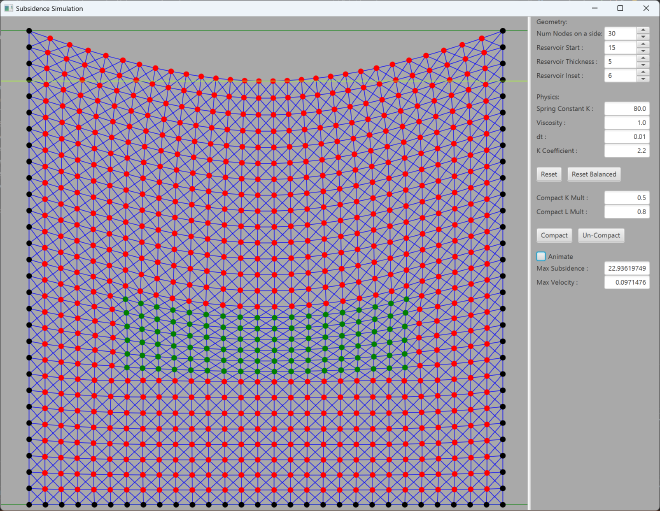The width and height of the screenshot is (660, 511).
Task: Enable the Animate checkbox
Action: click(541, 257)
